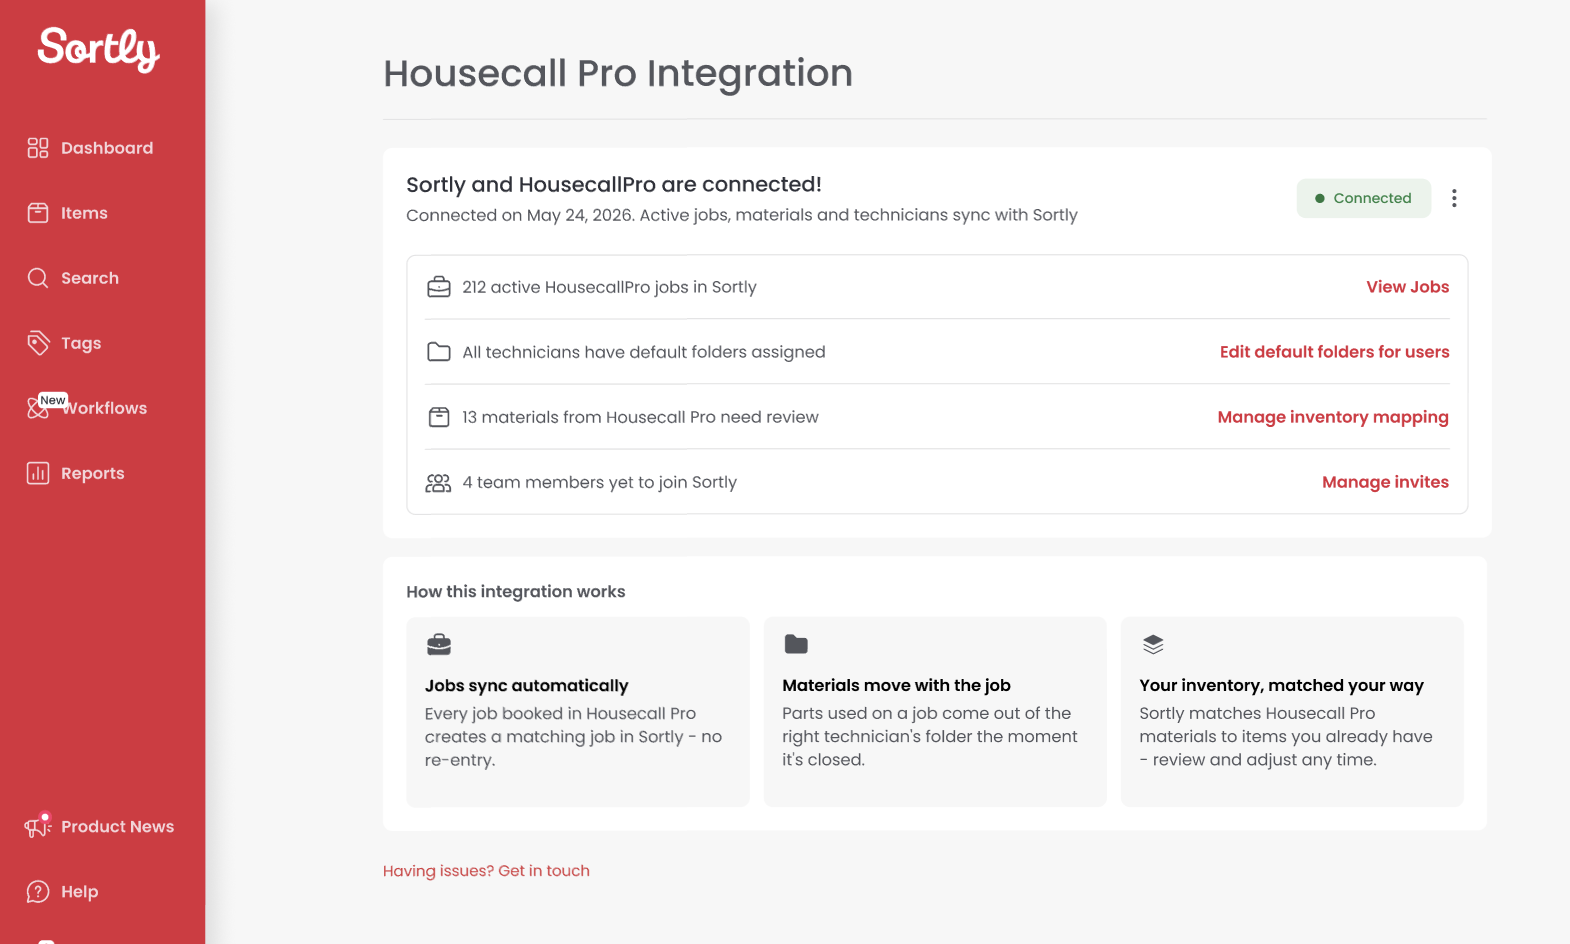Viewport: 1570px width, 944px height.
Task: Click "Your inventory, matched your way" title
Action: pos(1281,686)
